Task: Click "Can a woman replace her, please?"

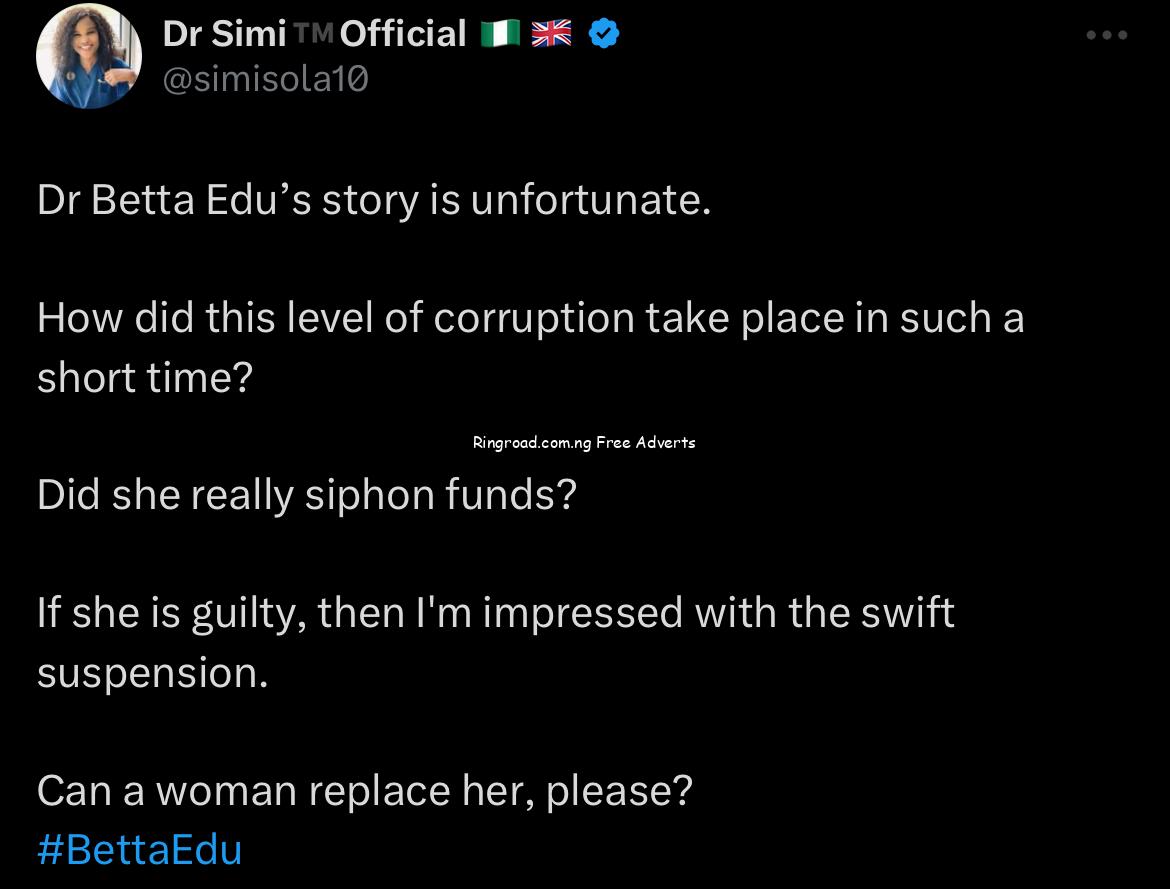Action: click(364, 791)
